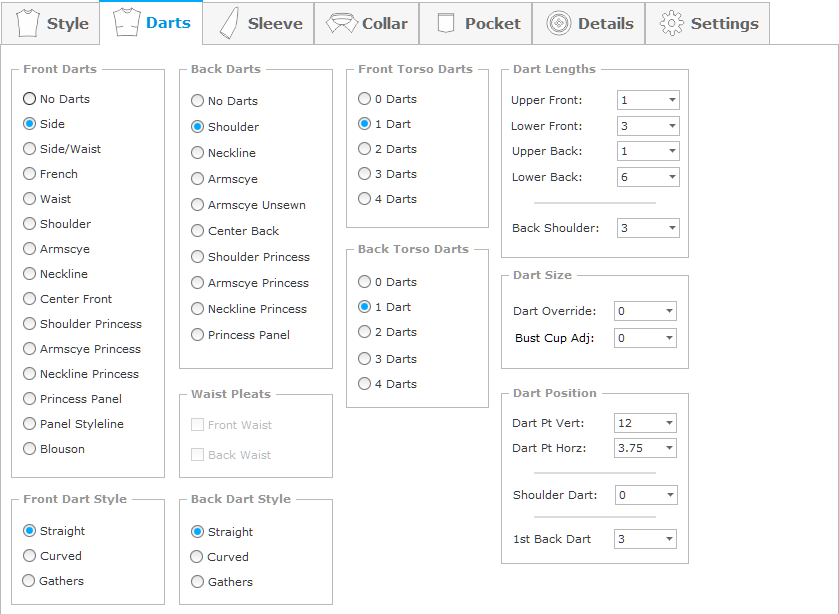Click the button icon on Details tab
Viewport: 839px width, 614px height.
[x=559, y=23]
